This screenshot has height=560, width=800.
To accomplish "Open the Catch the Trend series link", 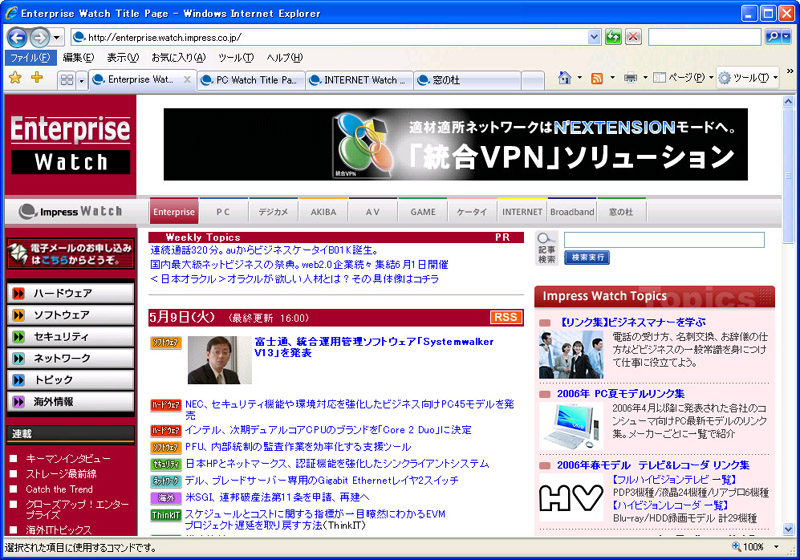I will click(59, 489).
